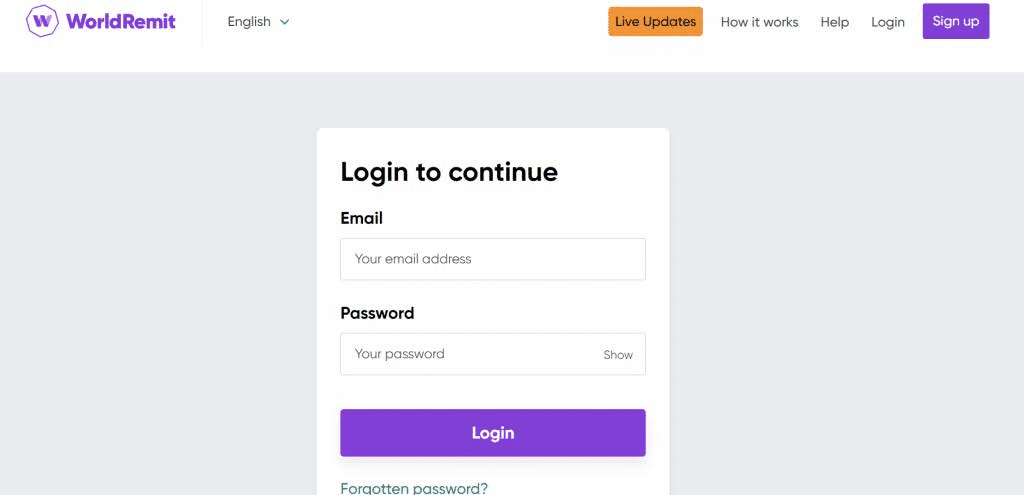Click the WorldRemit hexagon logo icon
1024x495 pixels.
tap(42, 21)
